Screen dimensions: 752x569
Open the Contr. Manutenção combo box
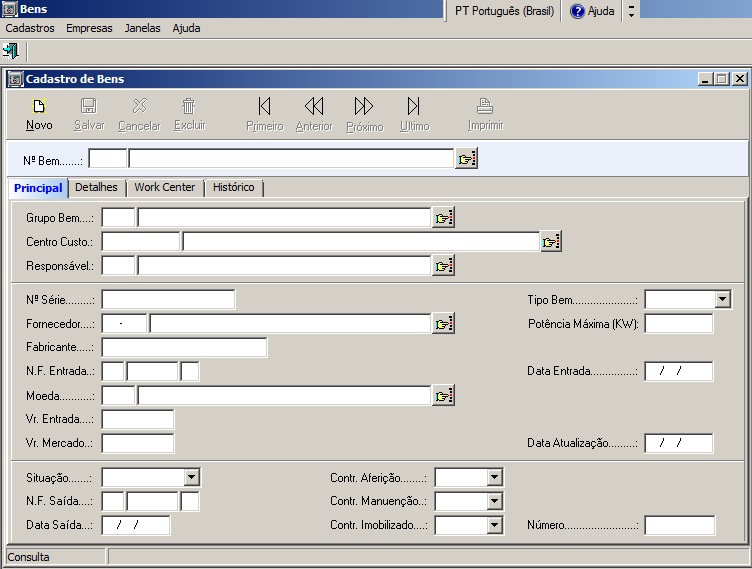pyautogui.click(x=494, y=502)
